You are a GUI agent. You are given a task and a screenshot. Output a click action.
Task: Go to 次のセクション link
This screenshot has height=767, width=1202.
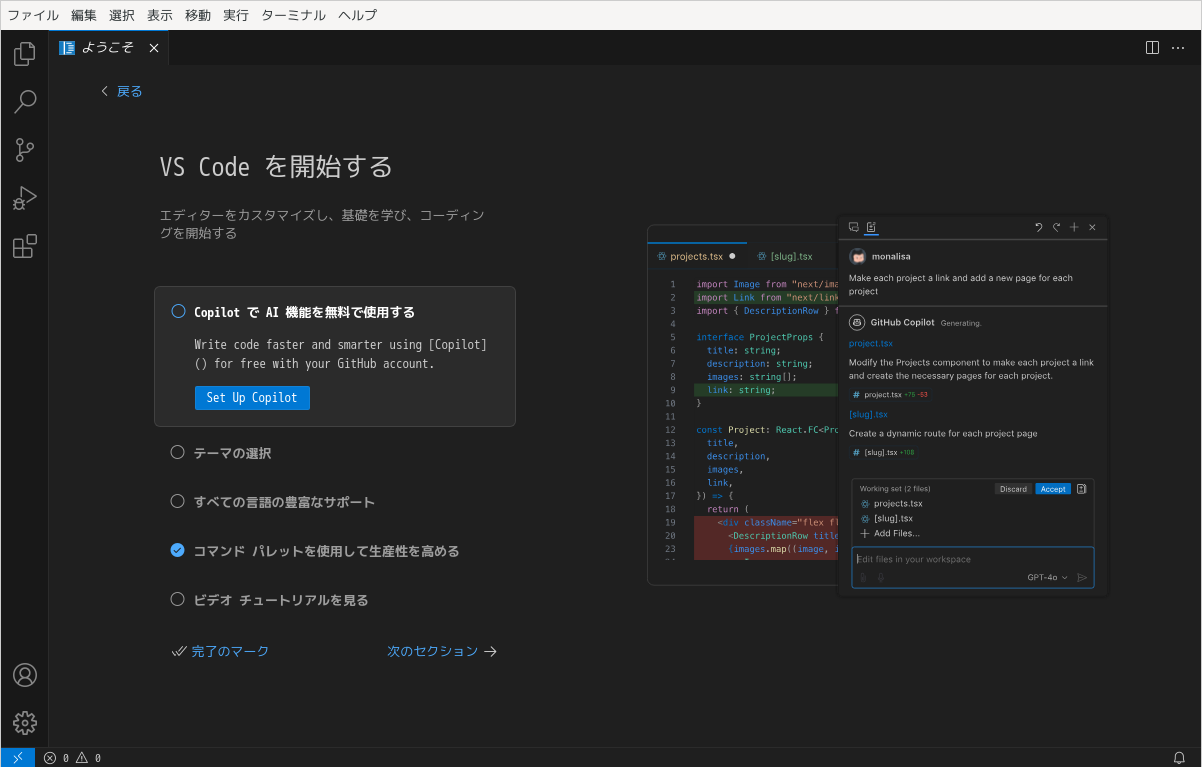pos(442,651)
